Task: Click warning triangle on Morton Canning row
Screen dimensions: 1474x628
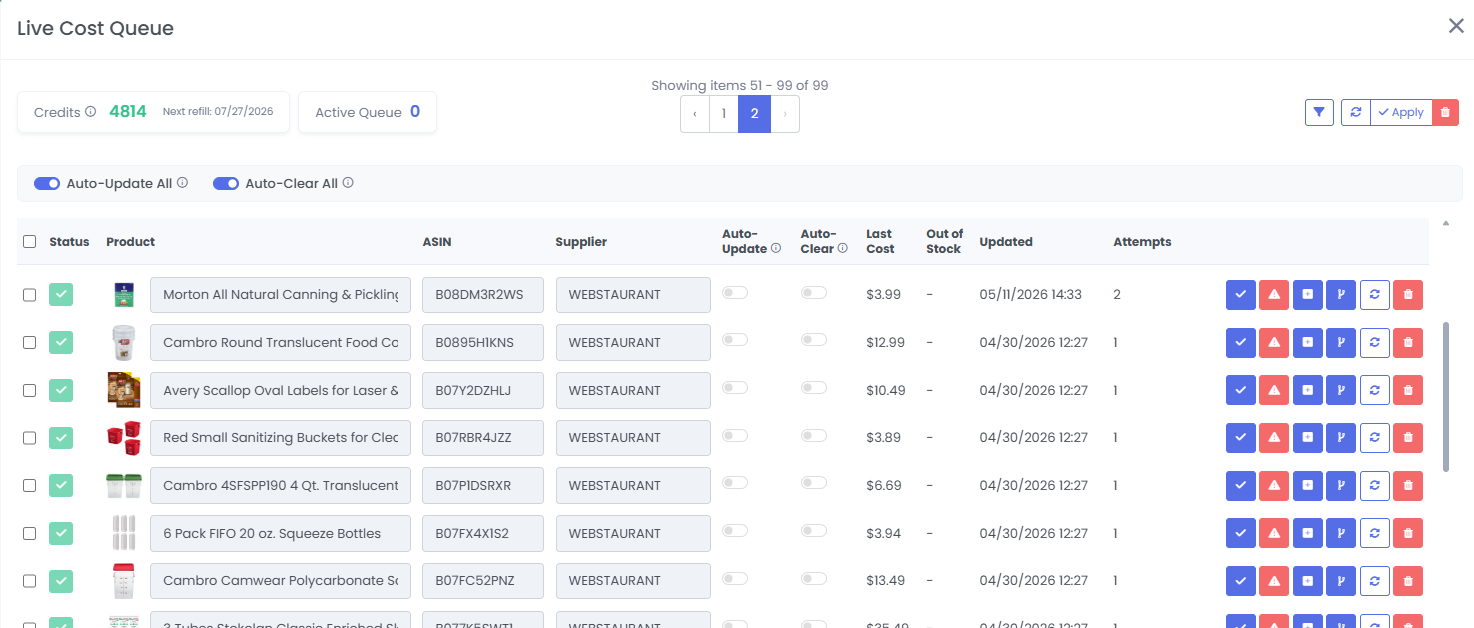Action: [x=1274, y=294]
